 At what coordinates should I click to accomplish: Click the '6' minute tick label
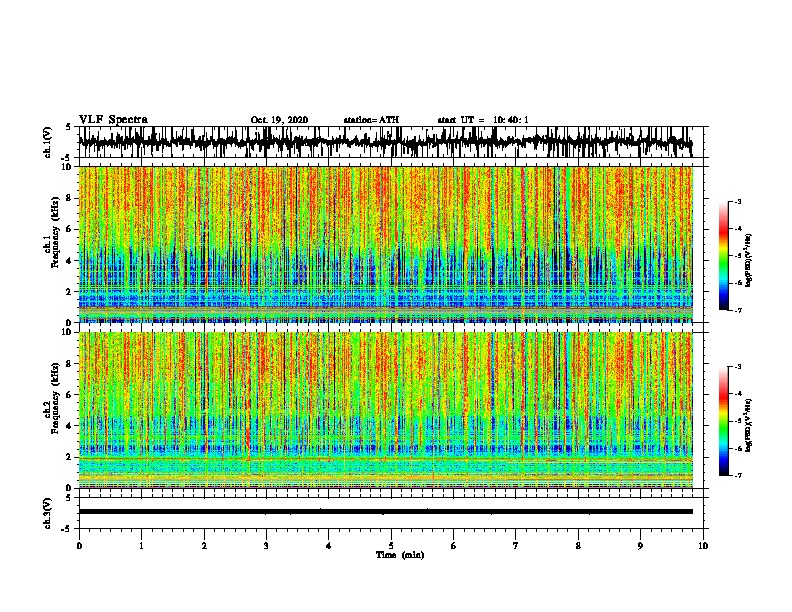(454, 546)
